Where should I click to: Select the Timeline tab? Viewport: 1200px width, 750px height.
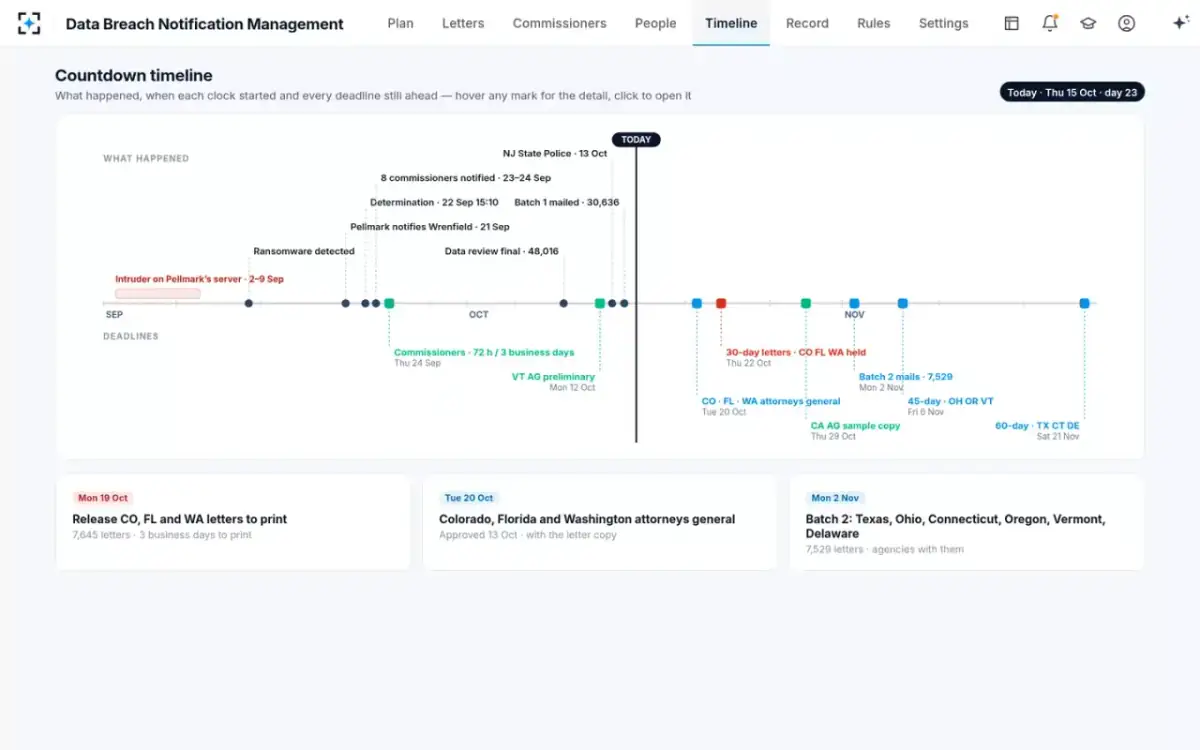[x=731, y=23]
